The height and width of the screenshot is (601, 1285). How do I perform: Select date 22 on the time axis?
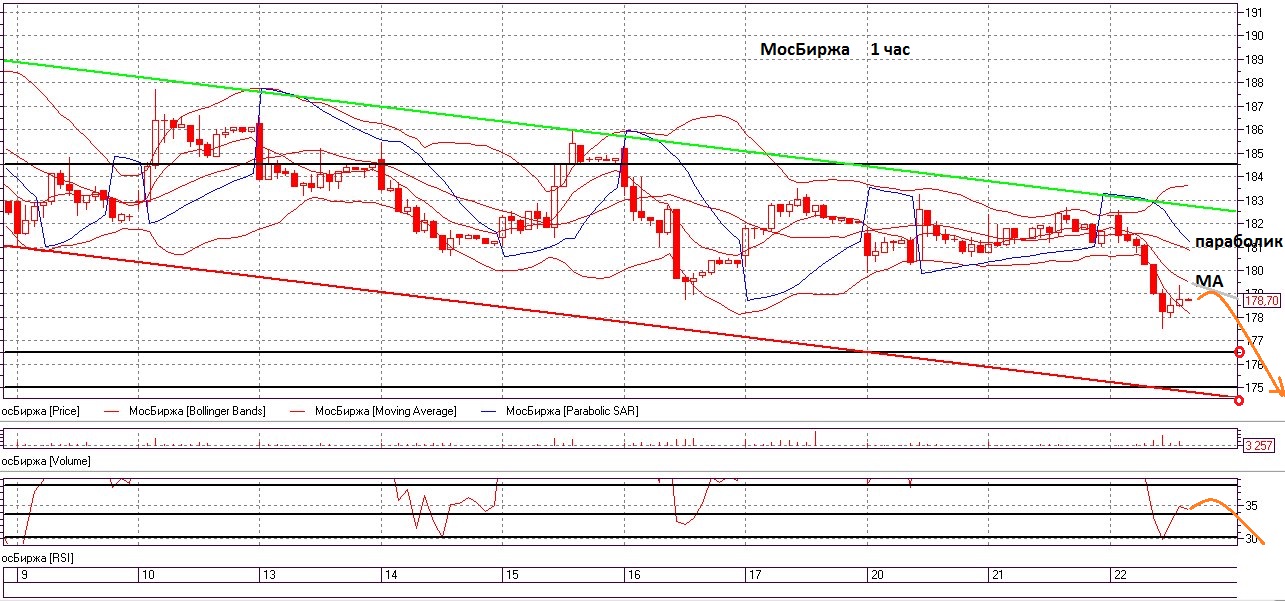tap(1120, 575)
